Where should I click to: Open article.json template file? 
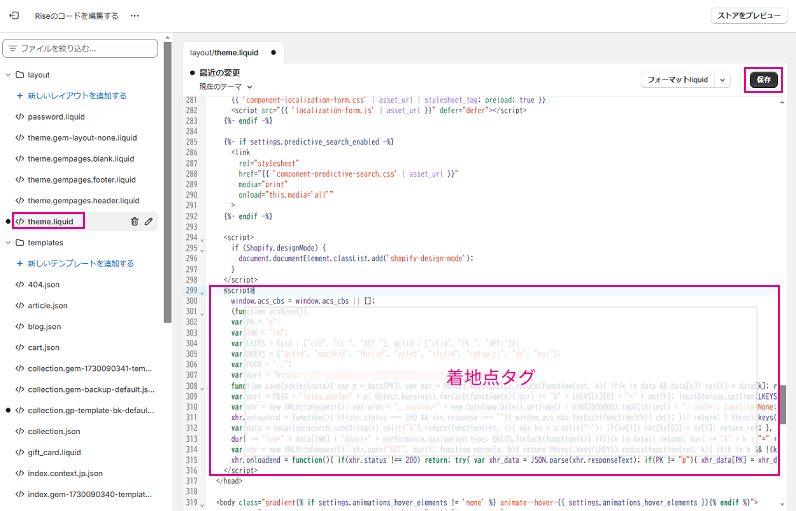(47, 305)
